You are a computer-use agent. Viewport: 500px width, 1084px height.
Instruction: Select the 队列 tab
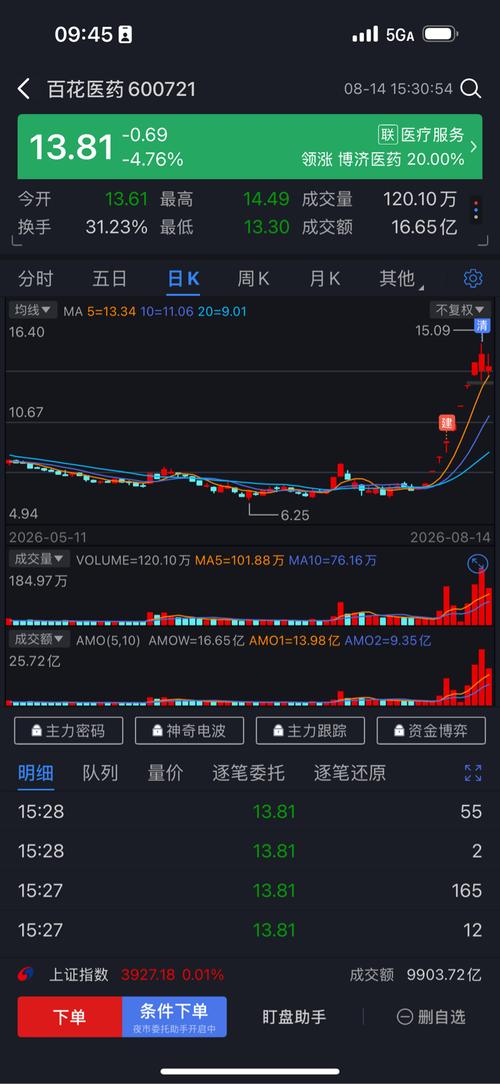coord(100,773)
